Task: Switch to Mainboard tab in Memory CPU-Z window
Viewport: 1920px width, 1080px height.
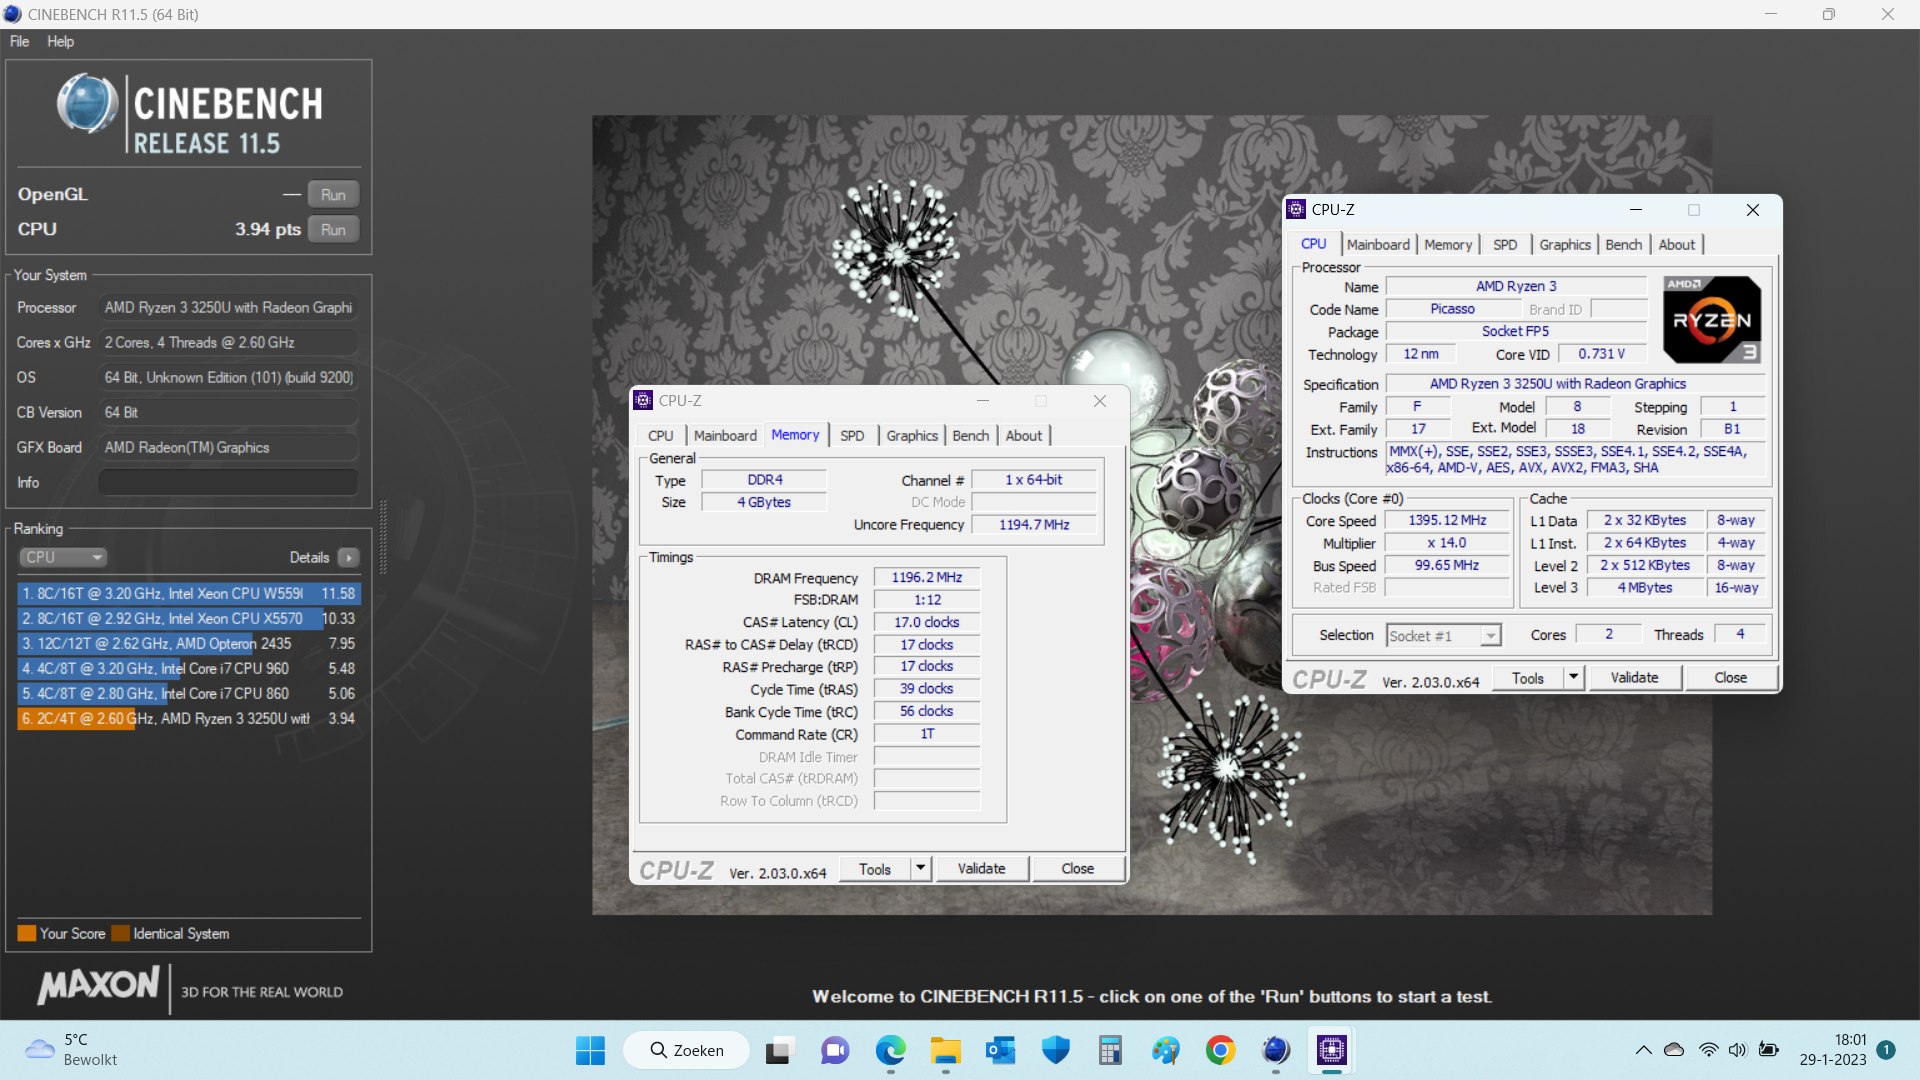Action: click(x=725, y=436)
